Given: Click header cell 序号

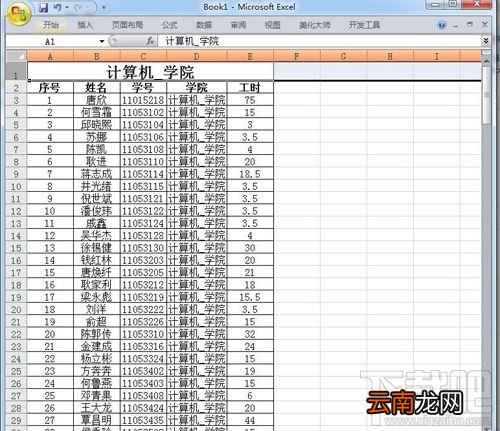Looking at the screenshot, I should click(x=50, y=88).
